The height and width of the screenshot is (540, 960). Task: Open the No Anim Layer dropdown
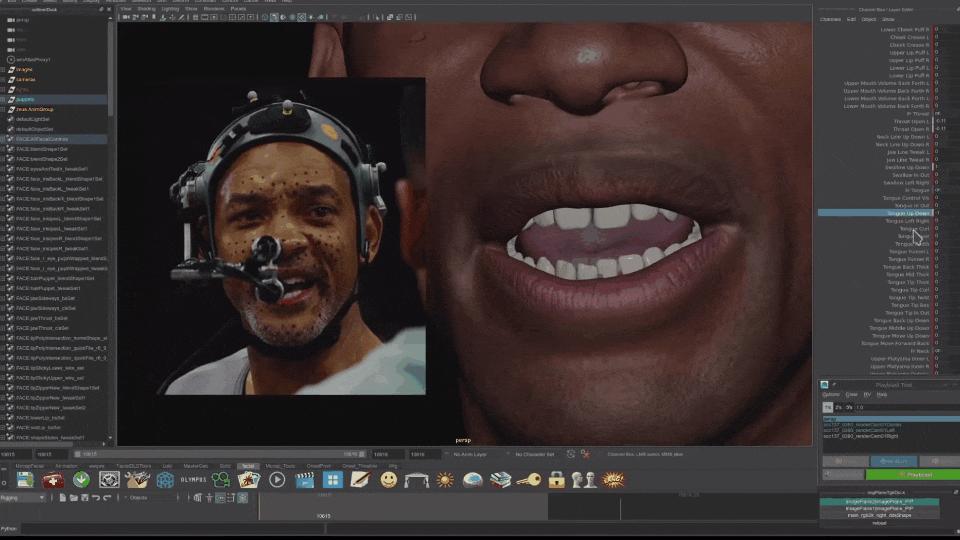468,454
